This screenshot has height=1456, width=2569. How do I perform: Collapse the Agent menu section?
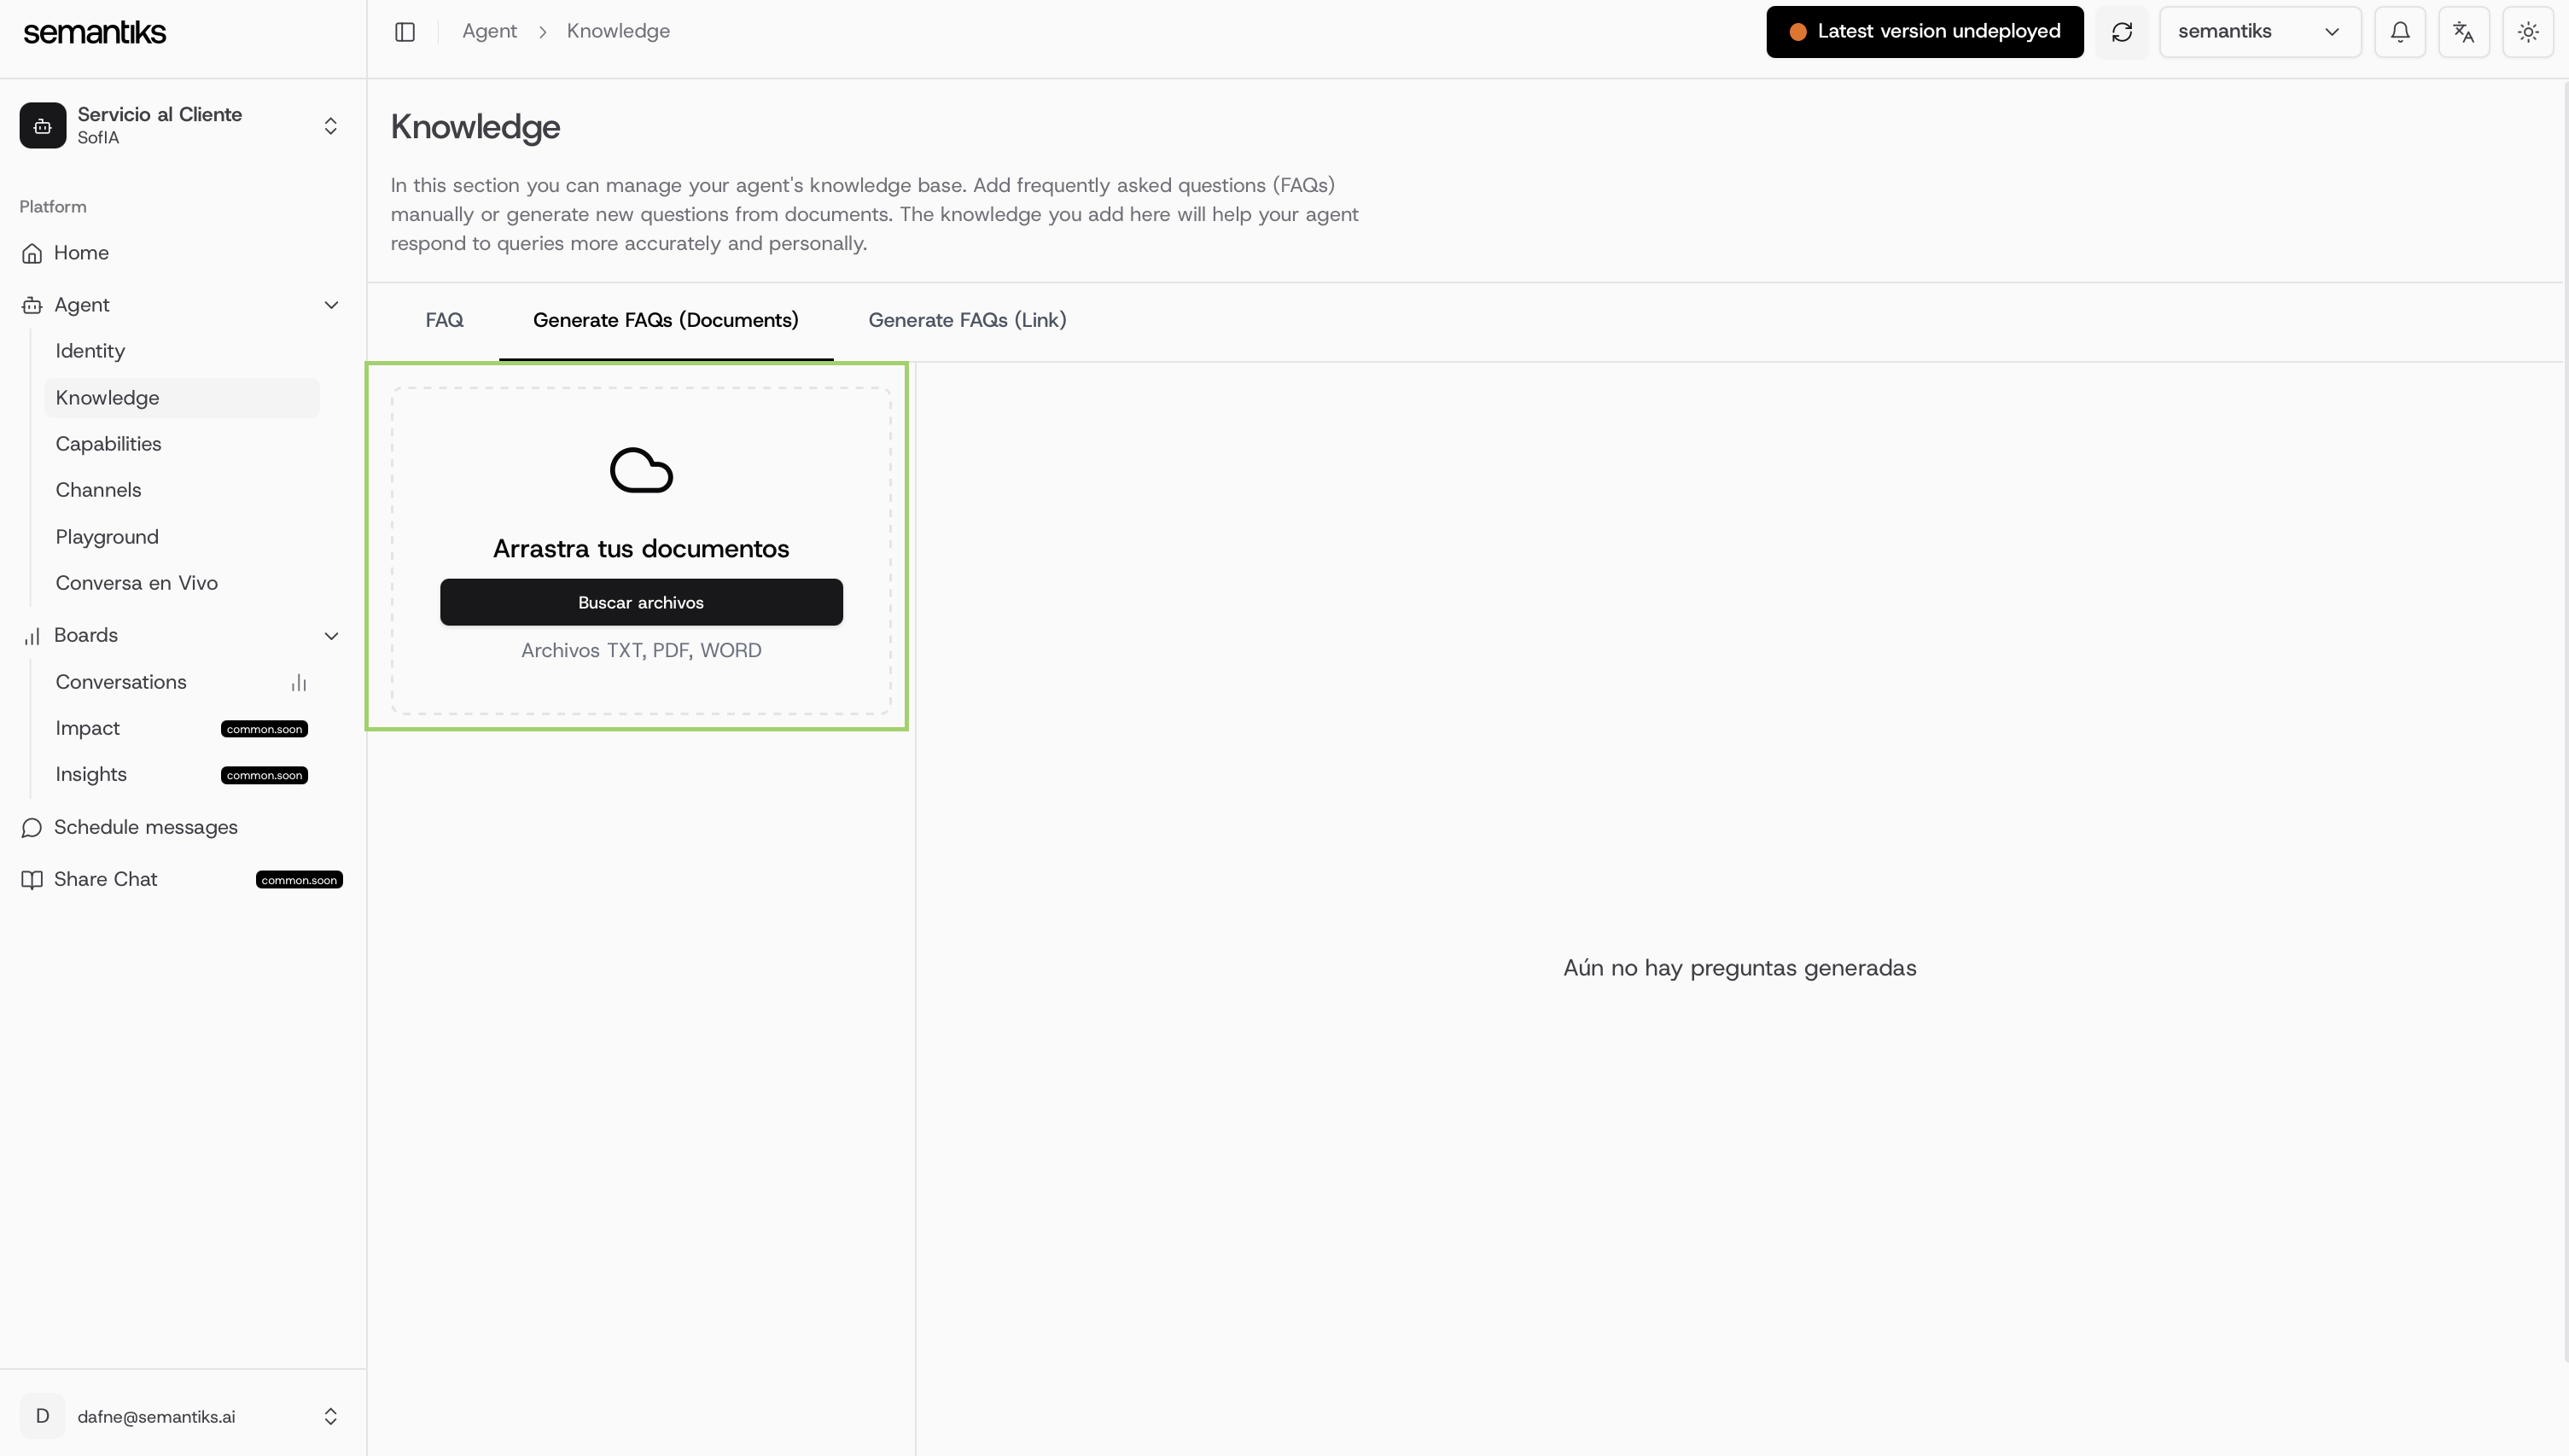pos(331,305)
